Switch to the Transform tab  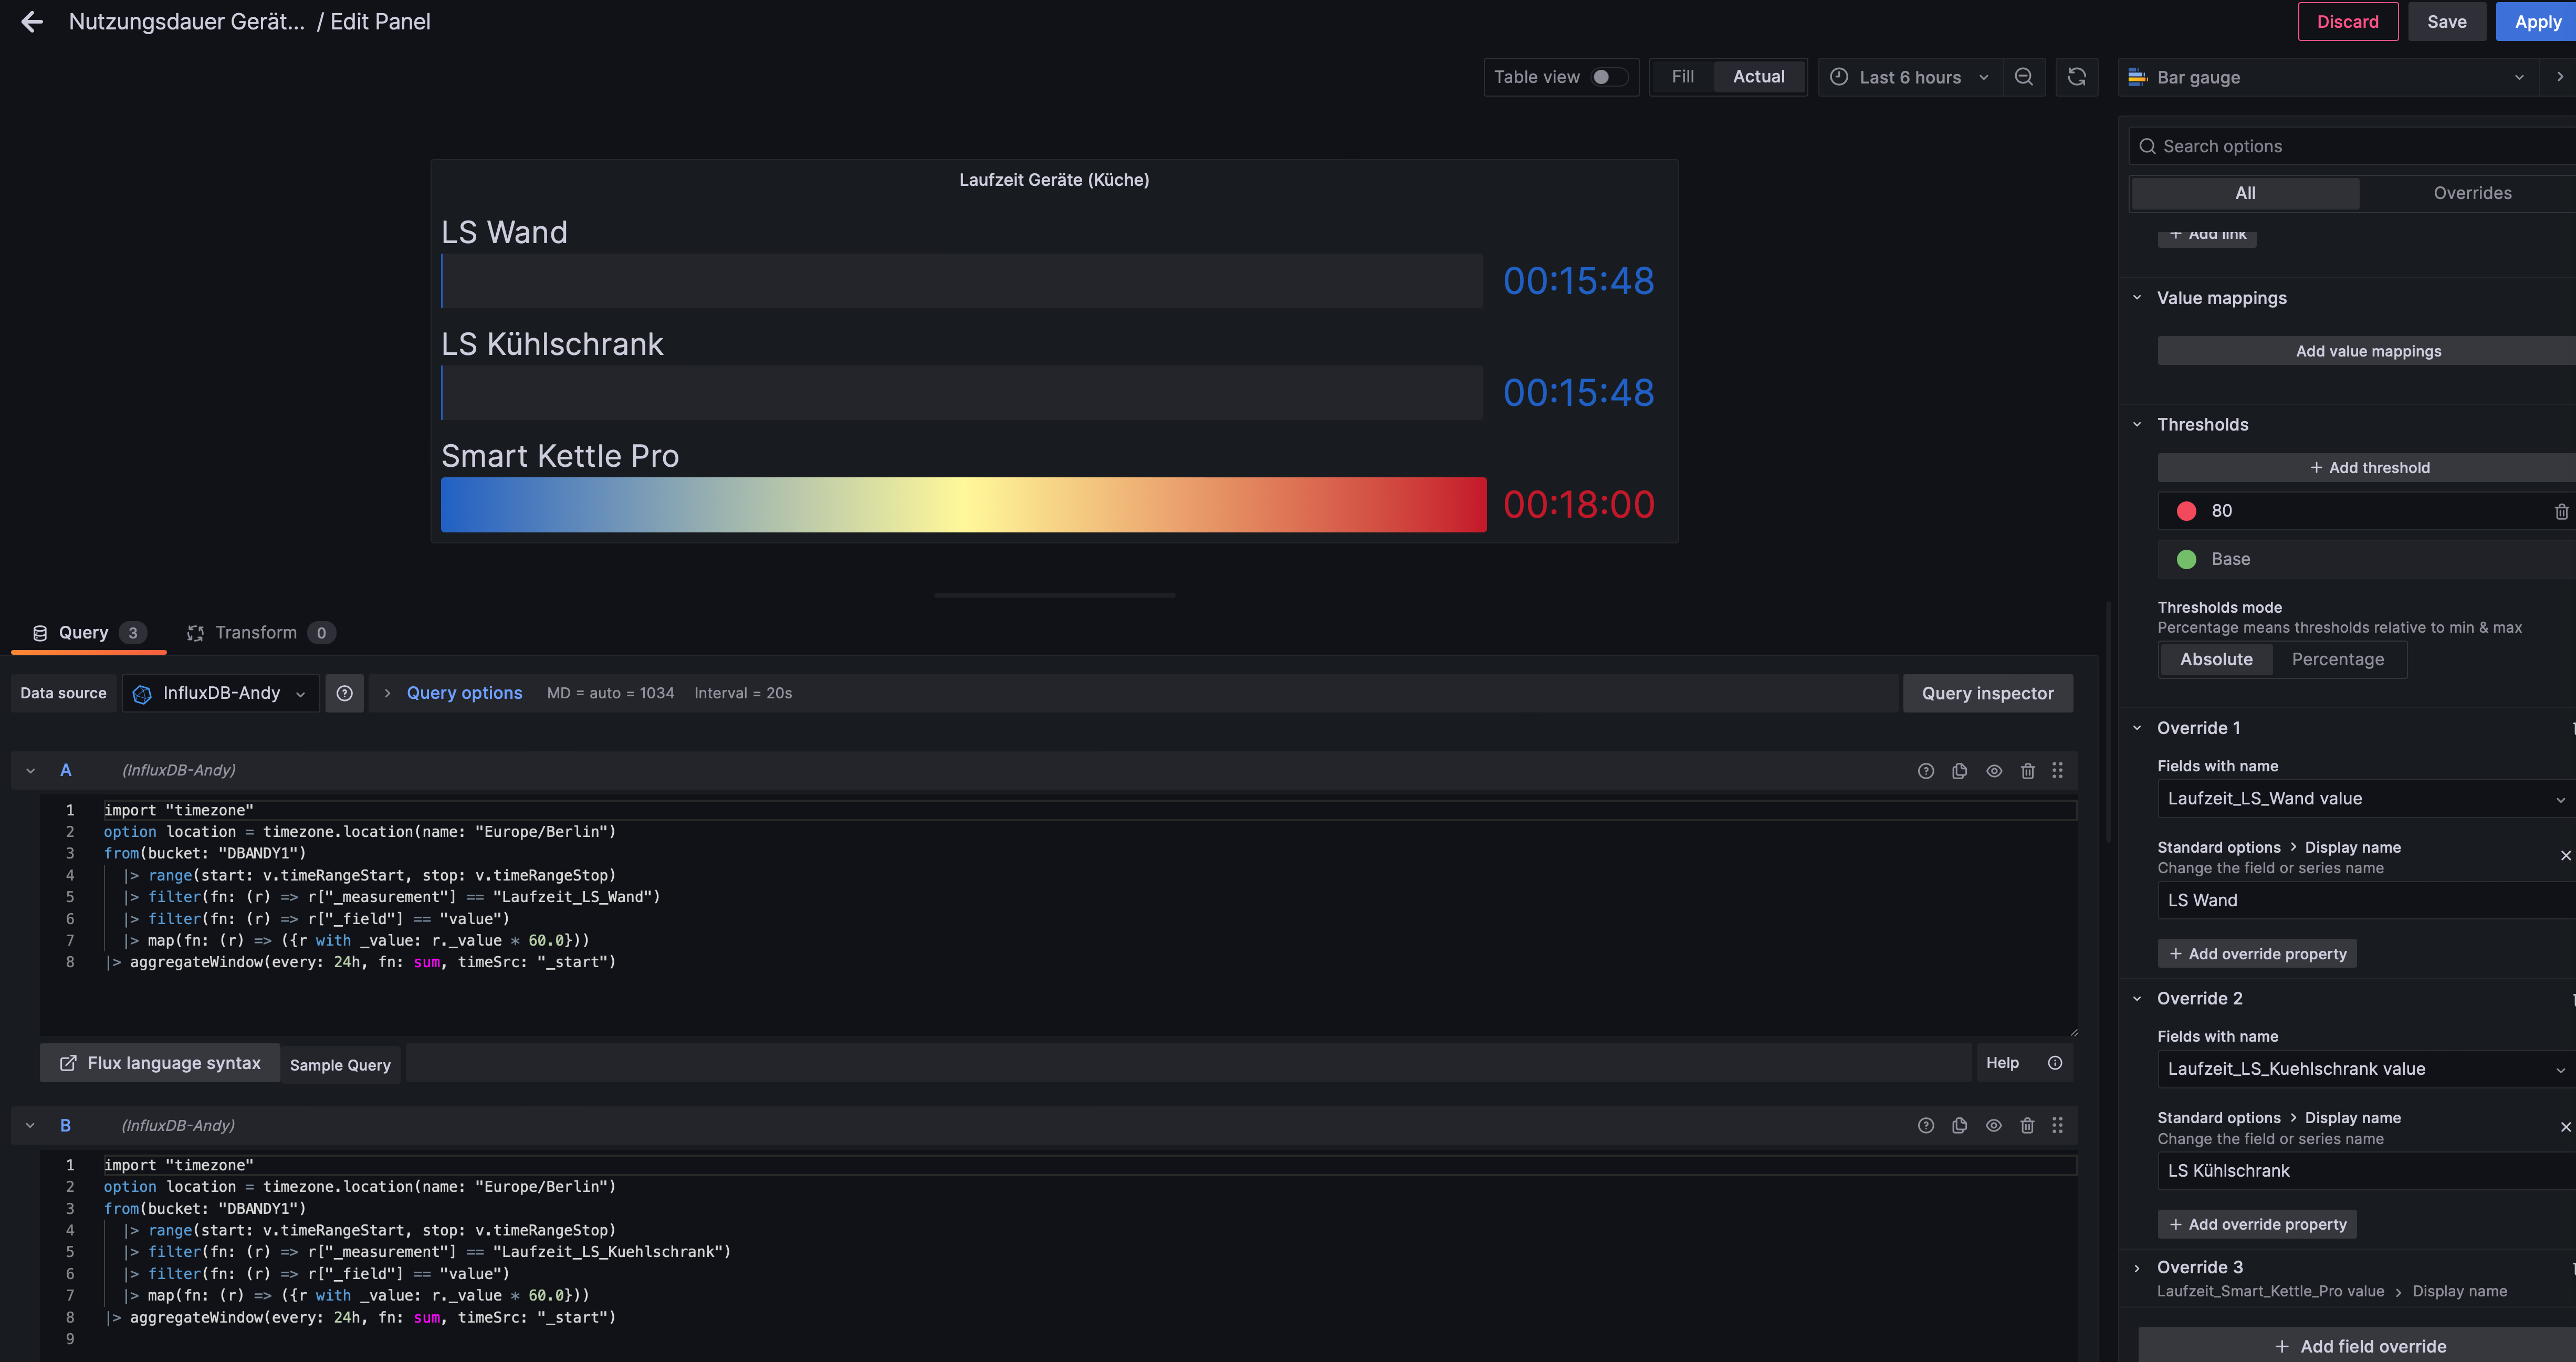pyautogui.click(x=256, y=633)
